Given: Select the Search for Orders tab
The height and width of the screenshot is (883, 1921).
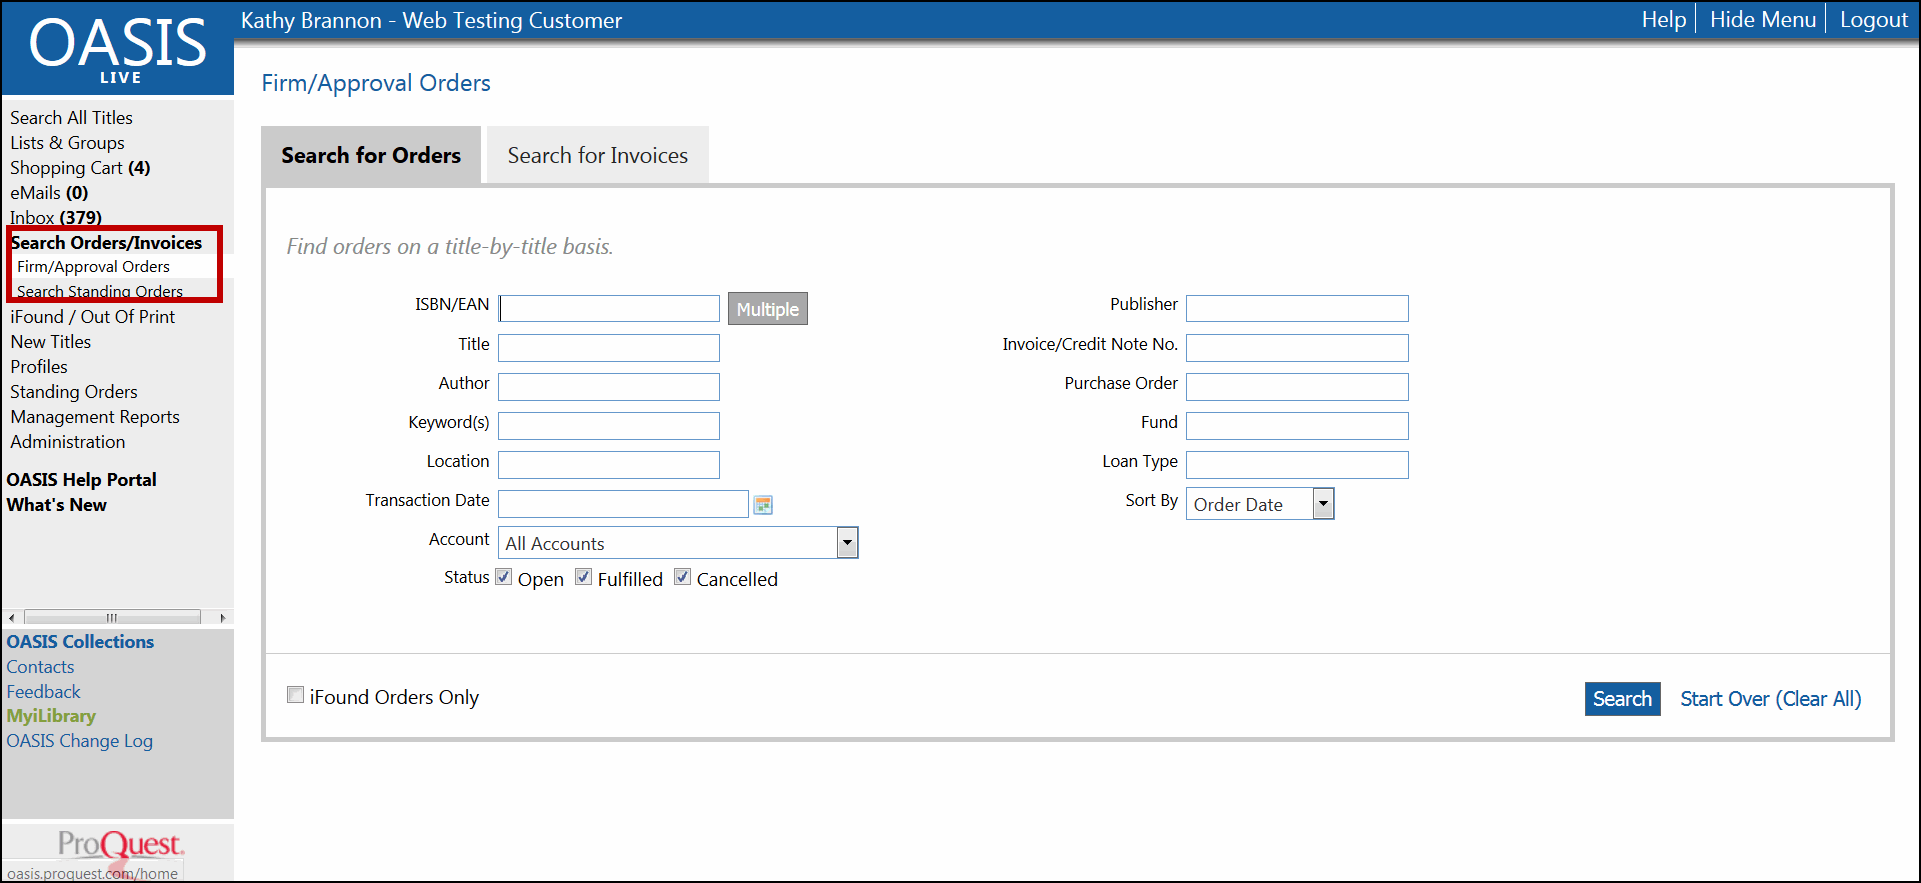Looking at the screenshot, I should [x=371, y=155].
